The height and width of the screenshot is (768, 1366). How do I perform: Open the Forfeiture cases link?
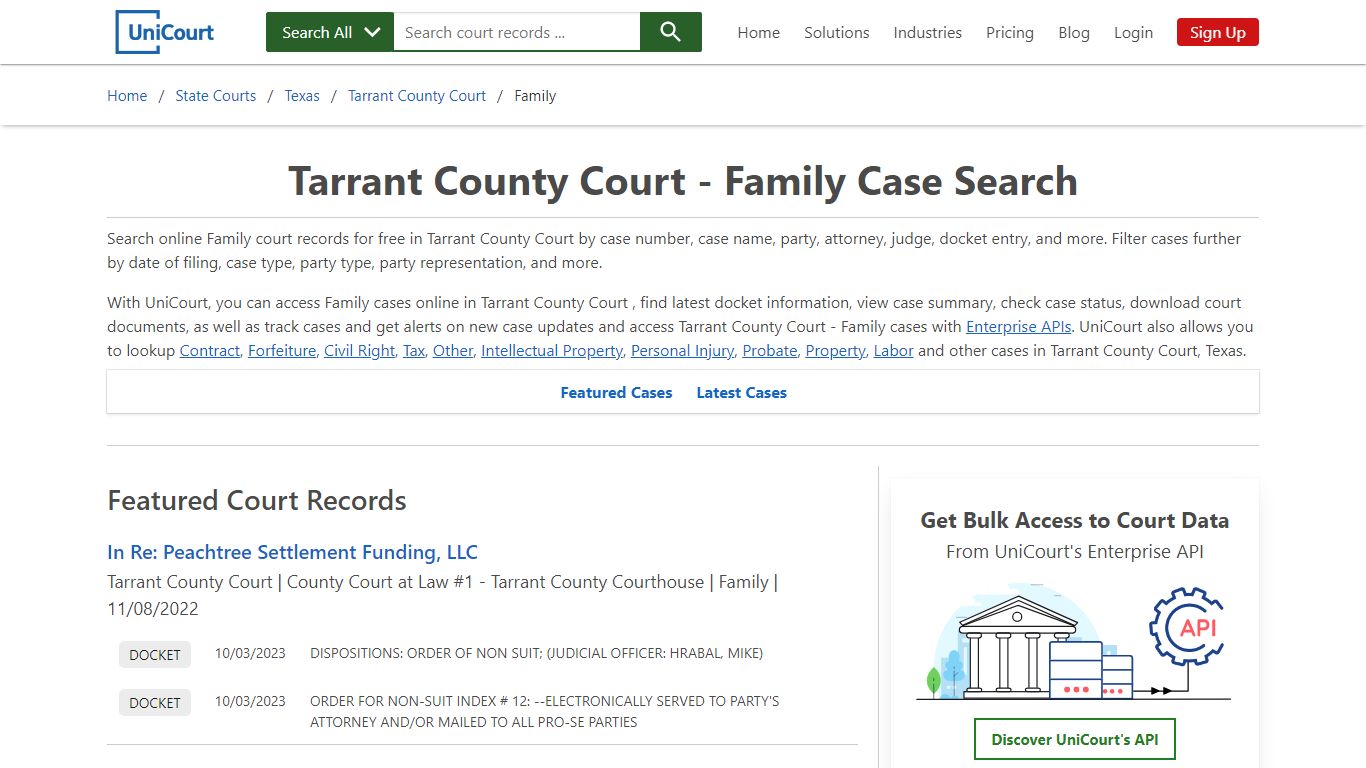click(x=282, y=351)
